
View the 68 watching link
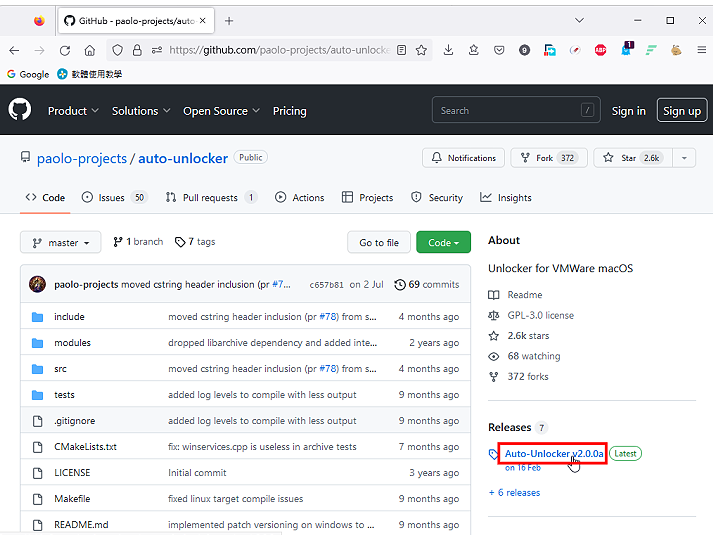tap(524, 356)
